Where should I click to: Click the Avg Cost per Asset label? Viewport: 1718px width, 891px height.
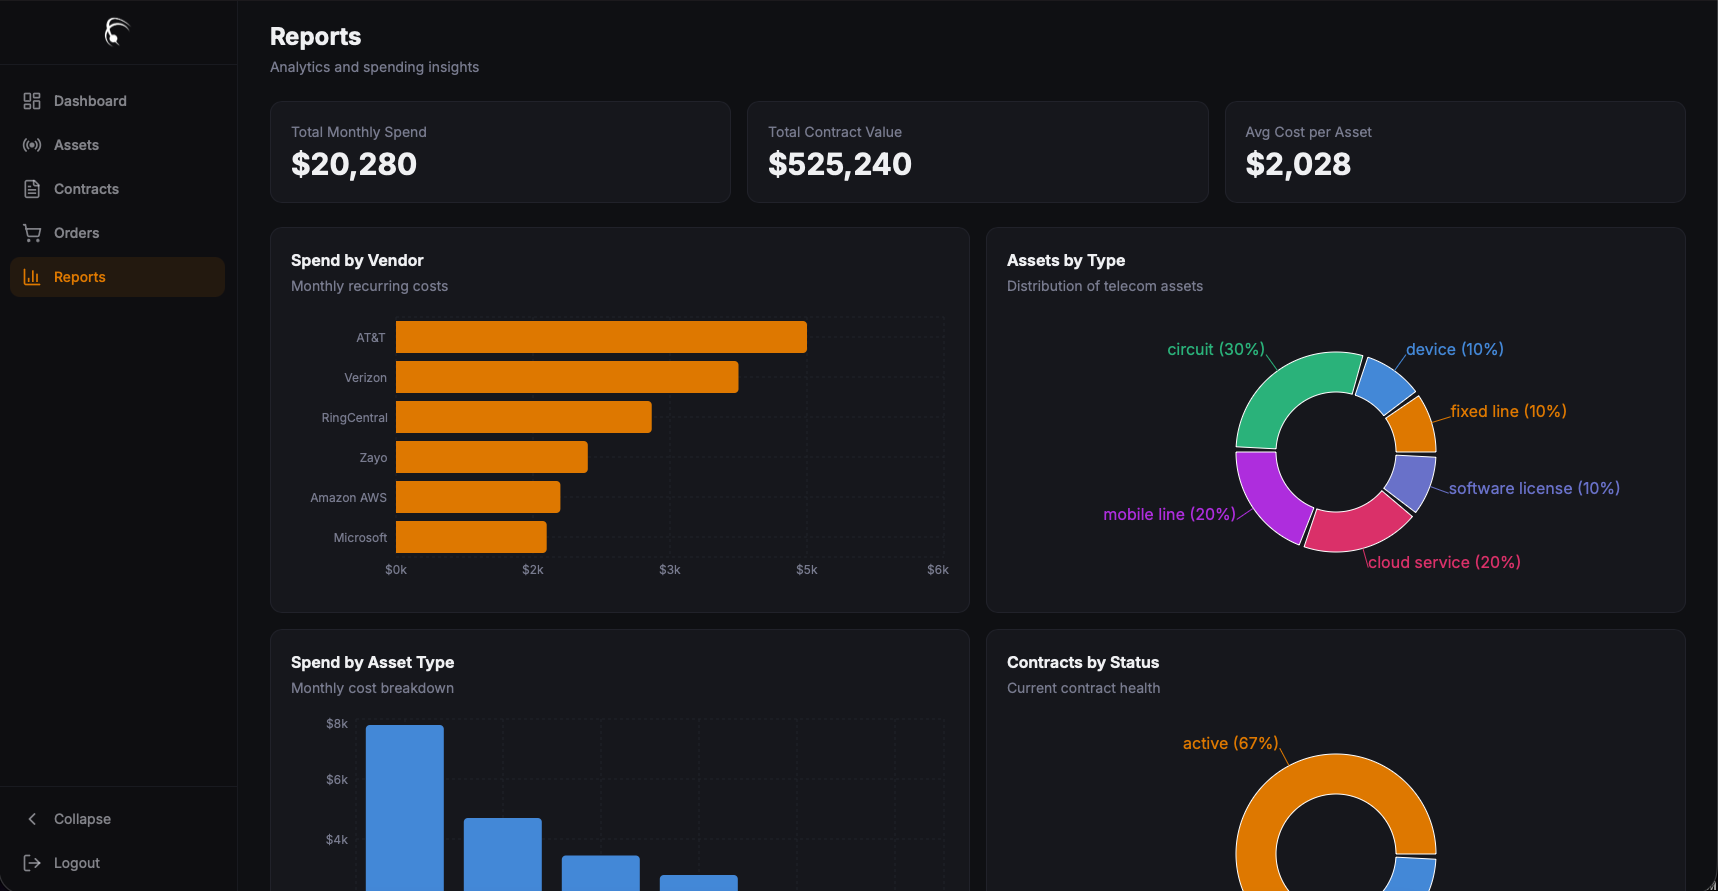pyautogui.click(x=1308, y=132)
